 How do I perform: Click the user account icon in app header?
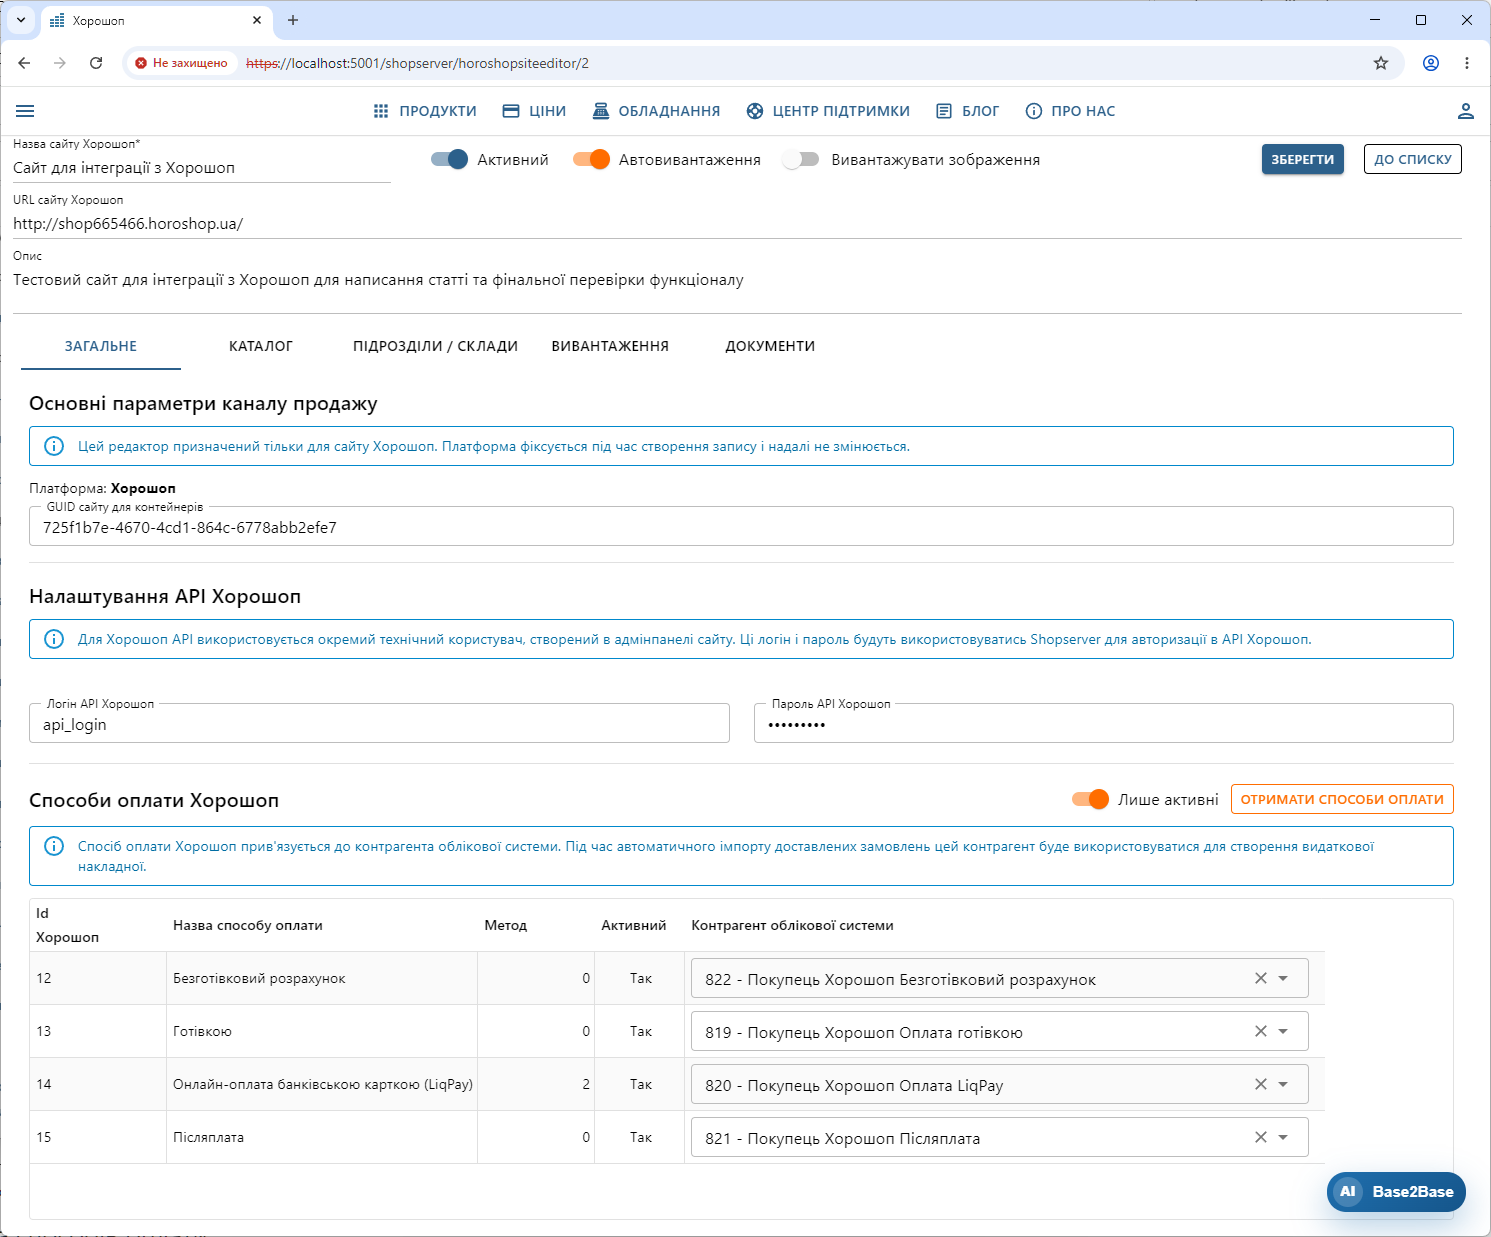(1465, 111)
